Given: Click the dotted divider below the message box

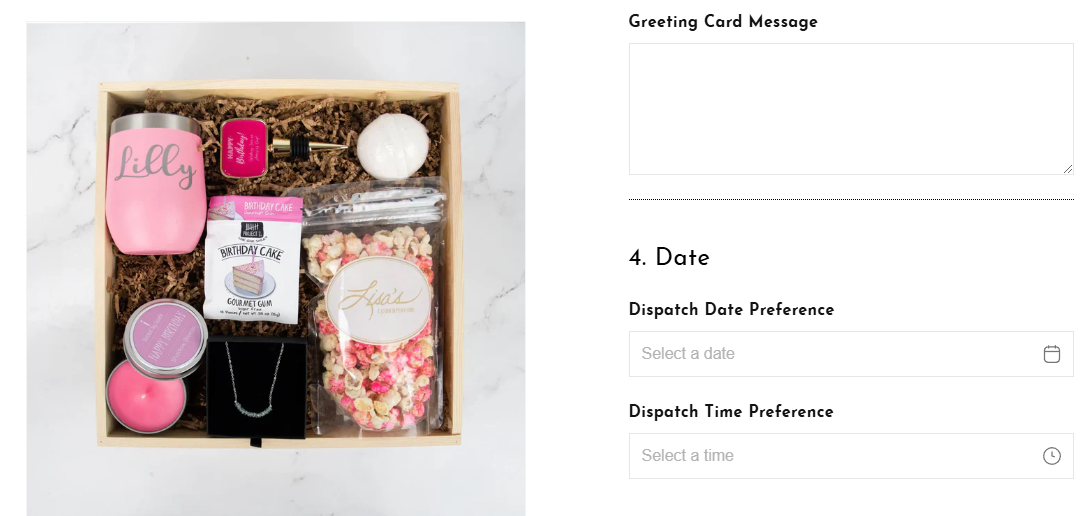Looking at the screenshot, I should tap(851, 200).
